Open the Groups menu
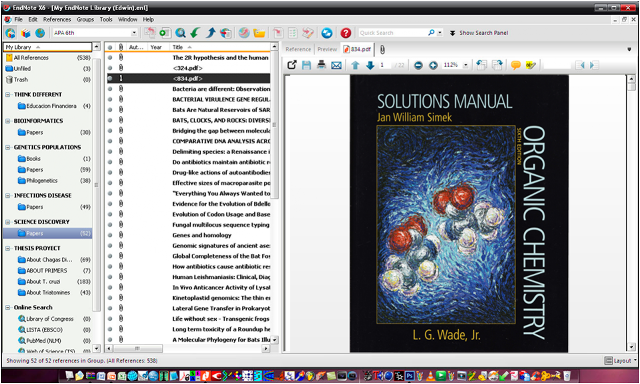The height and width of the screenshot is (384, 640). click(85, 19)
